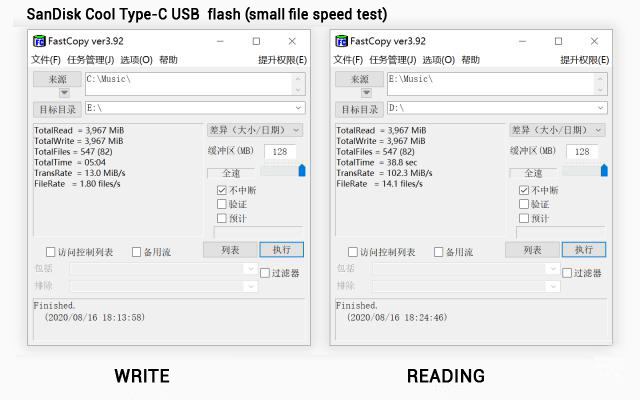Screen dimensions: 640x400
Task: Click Finished 18:24:46 status text
Action: tap(391, 311)
